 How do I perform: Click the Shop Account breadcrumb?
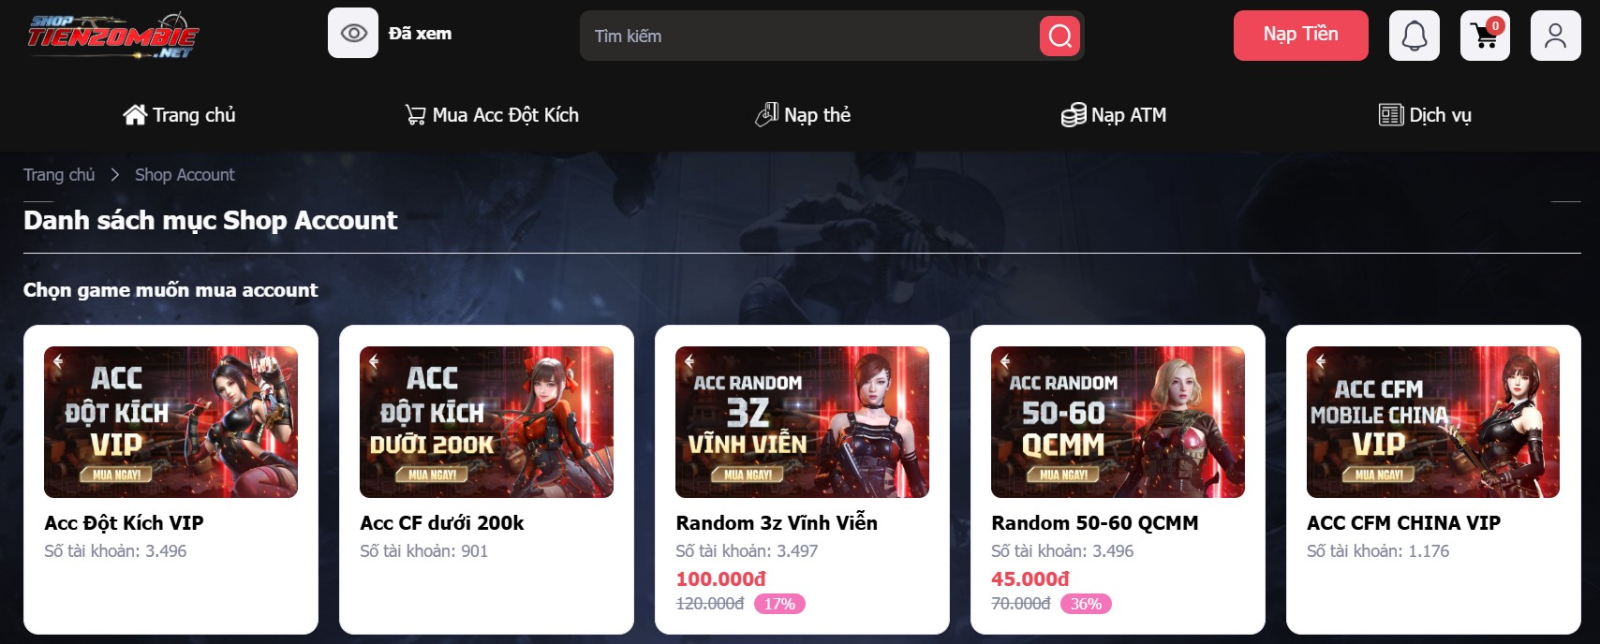(x=185, y=175)
